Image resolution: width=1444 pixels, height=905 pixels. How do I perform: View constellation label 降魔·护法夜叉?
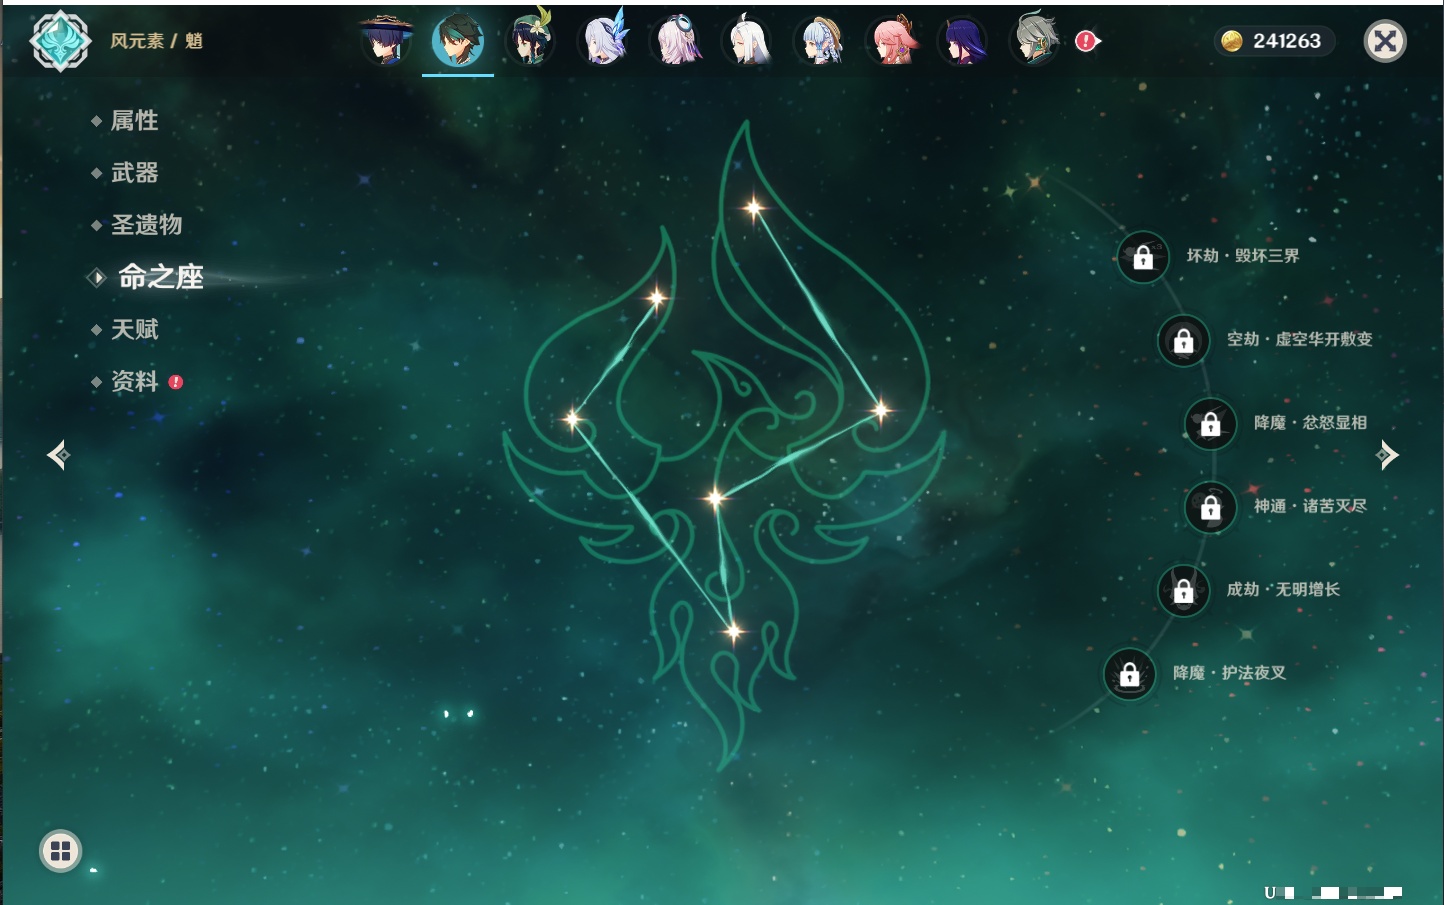click(x=1230, y=673)
